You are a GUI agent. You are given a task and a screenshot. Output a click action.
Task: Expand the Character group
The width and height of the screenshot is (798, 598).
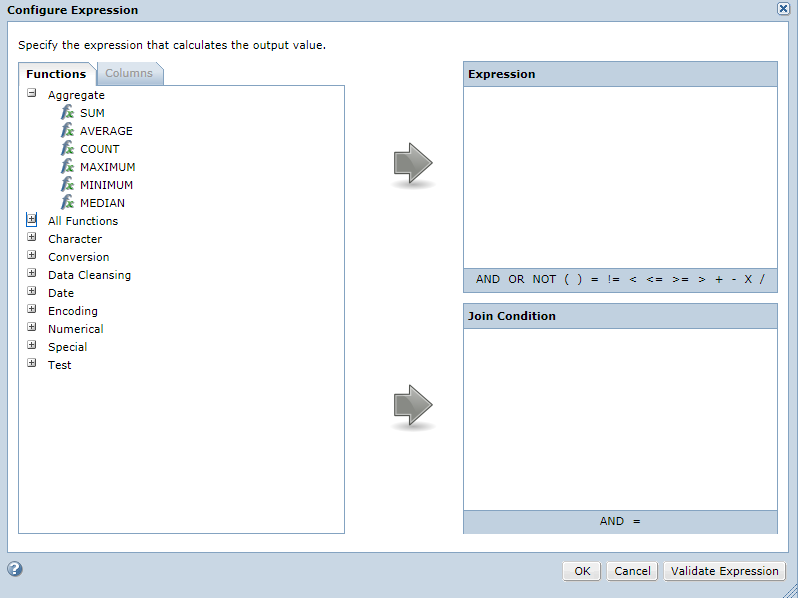pyautogui.click(x=32, y=237)
